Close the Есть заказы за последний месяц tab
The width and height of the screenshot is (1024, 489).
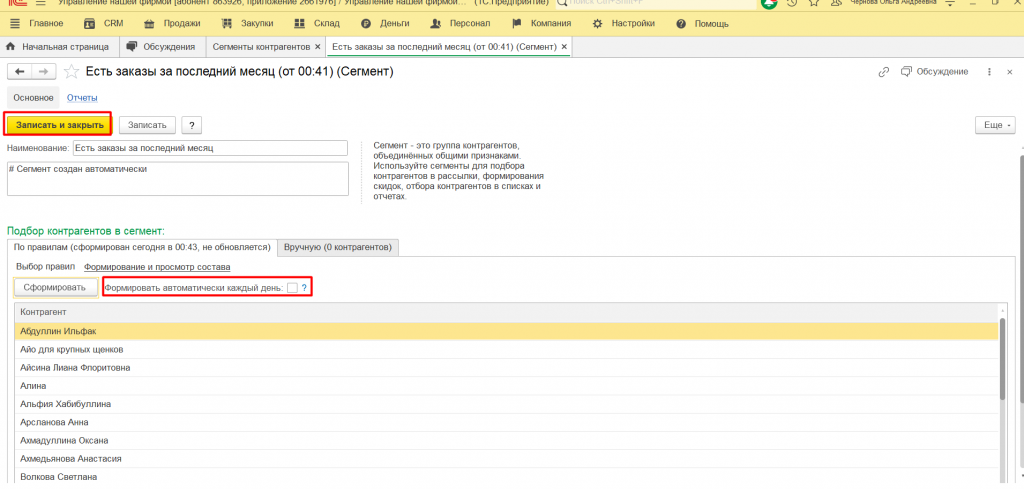[564, 46]
